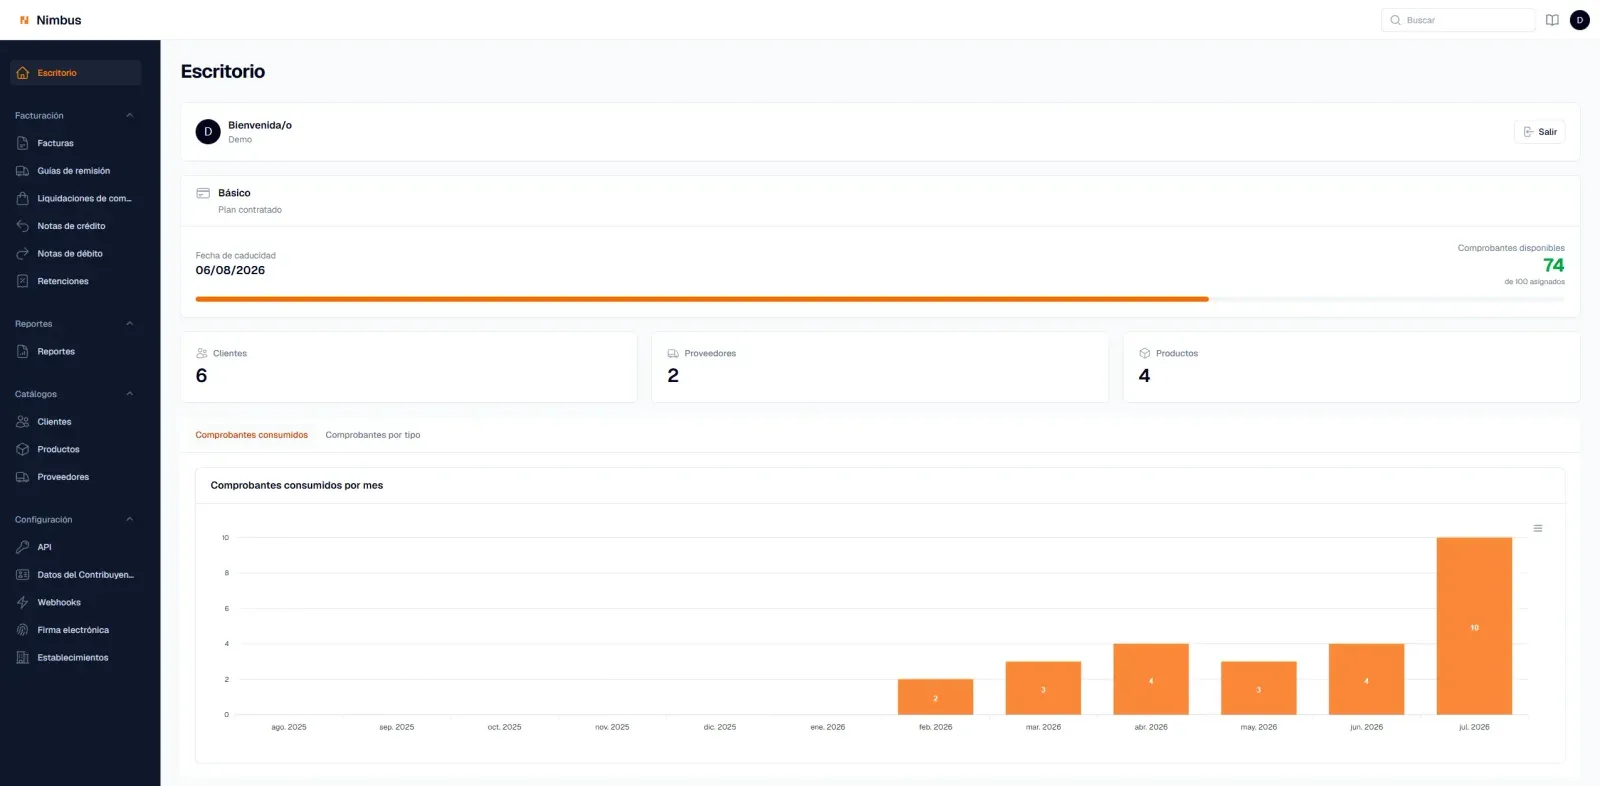Click the "Bienvenida/o" greeting text
Image resolution: width=1600 pixels, height=786 pixels.
260,125
